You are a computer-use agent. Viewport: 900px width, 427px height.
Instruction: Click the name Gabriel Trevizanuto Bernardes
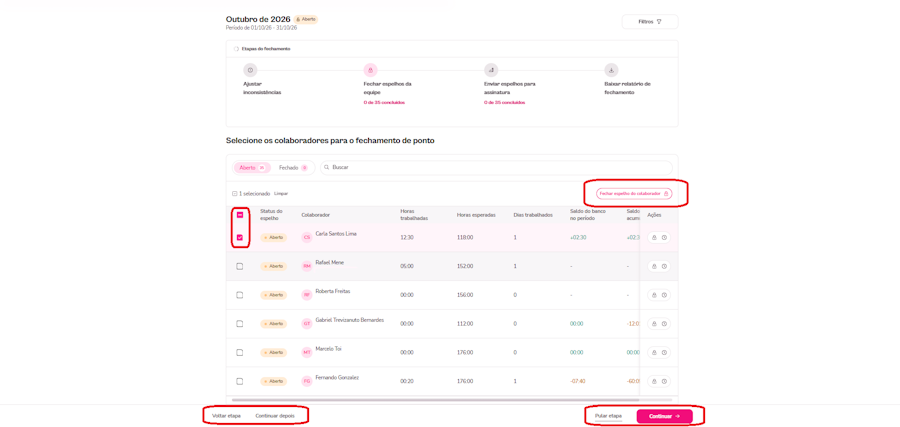[350, 320]
